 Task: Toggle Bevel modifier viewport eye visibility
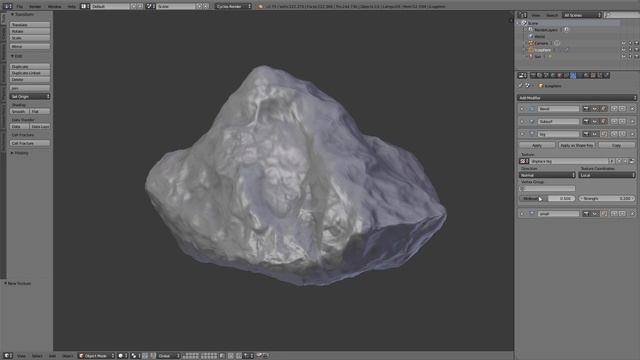[x=595, y=109]
